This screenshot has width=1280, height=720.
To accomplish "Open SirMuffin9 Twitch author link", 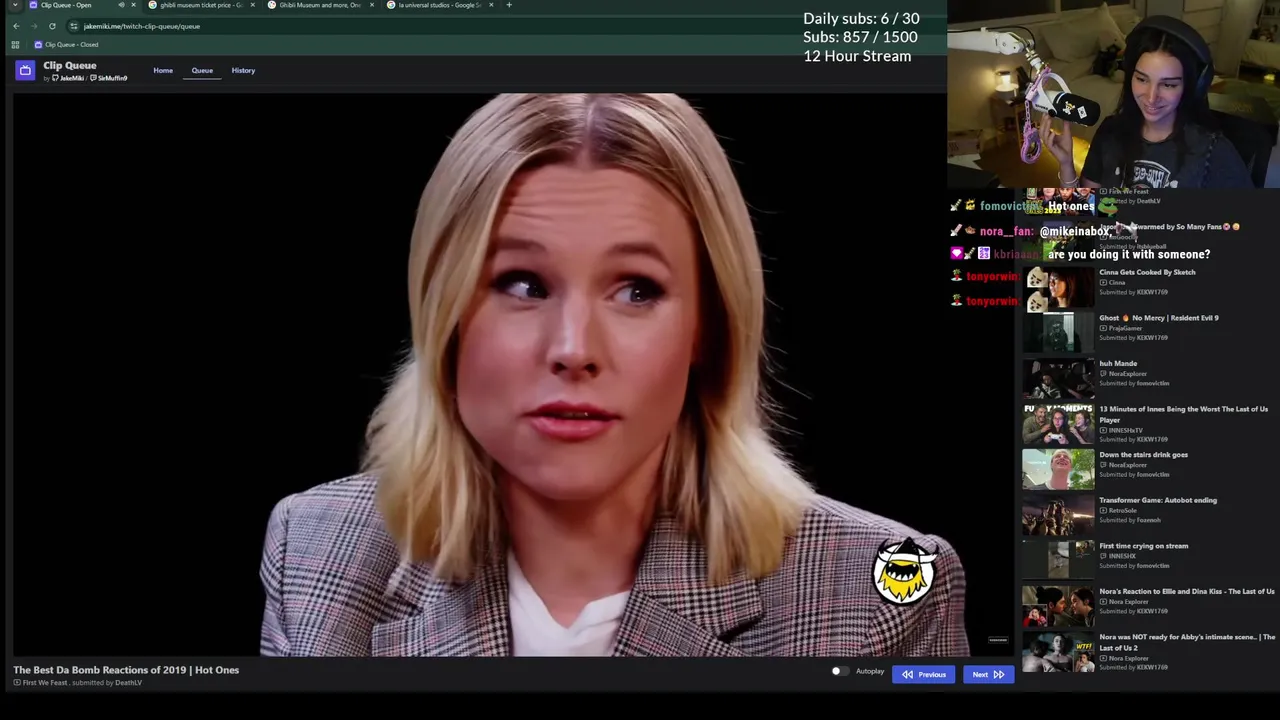I will click(x=109, y=78).
